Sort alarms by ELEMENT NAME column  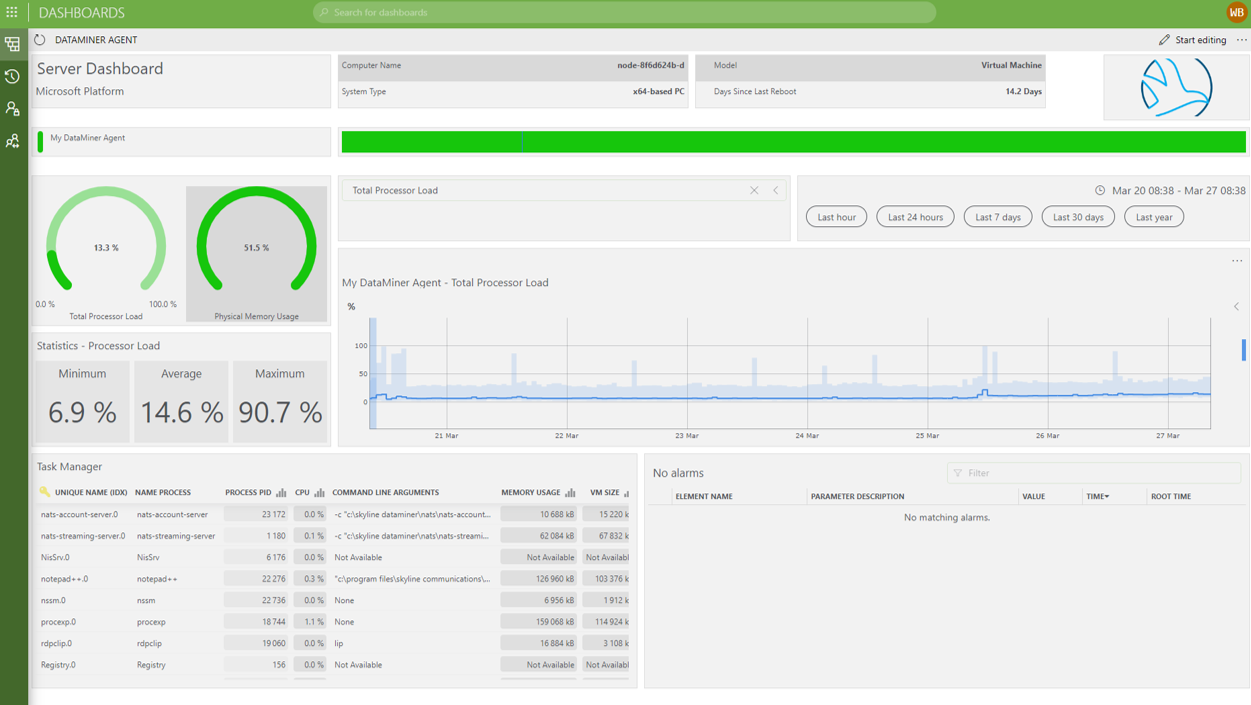[x=704, y=496]
